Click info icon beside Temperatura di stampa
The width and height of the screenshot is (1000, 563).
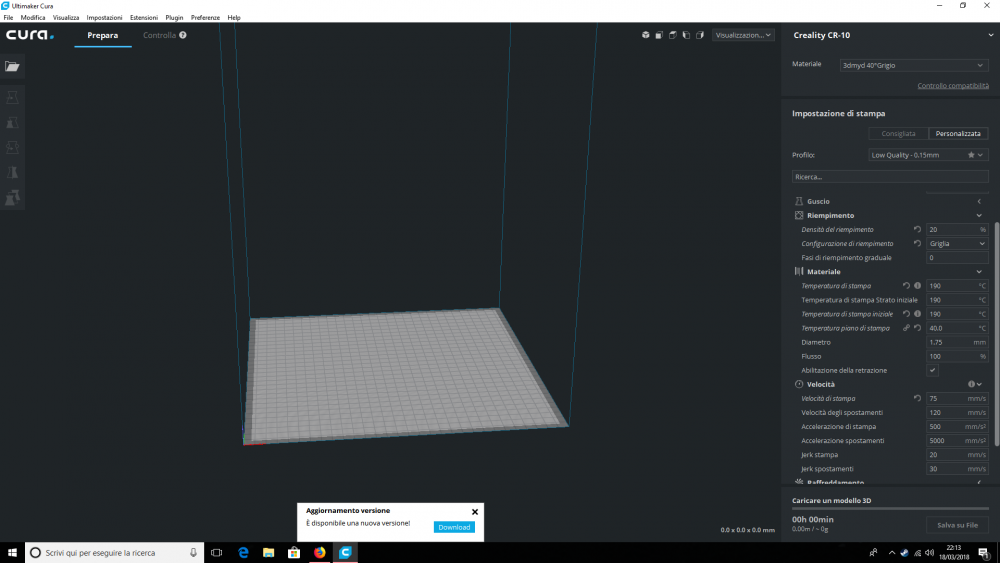pyautogui.click(x=917, y=286)
